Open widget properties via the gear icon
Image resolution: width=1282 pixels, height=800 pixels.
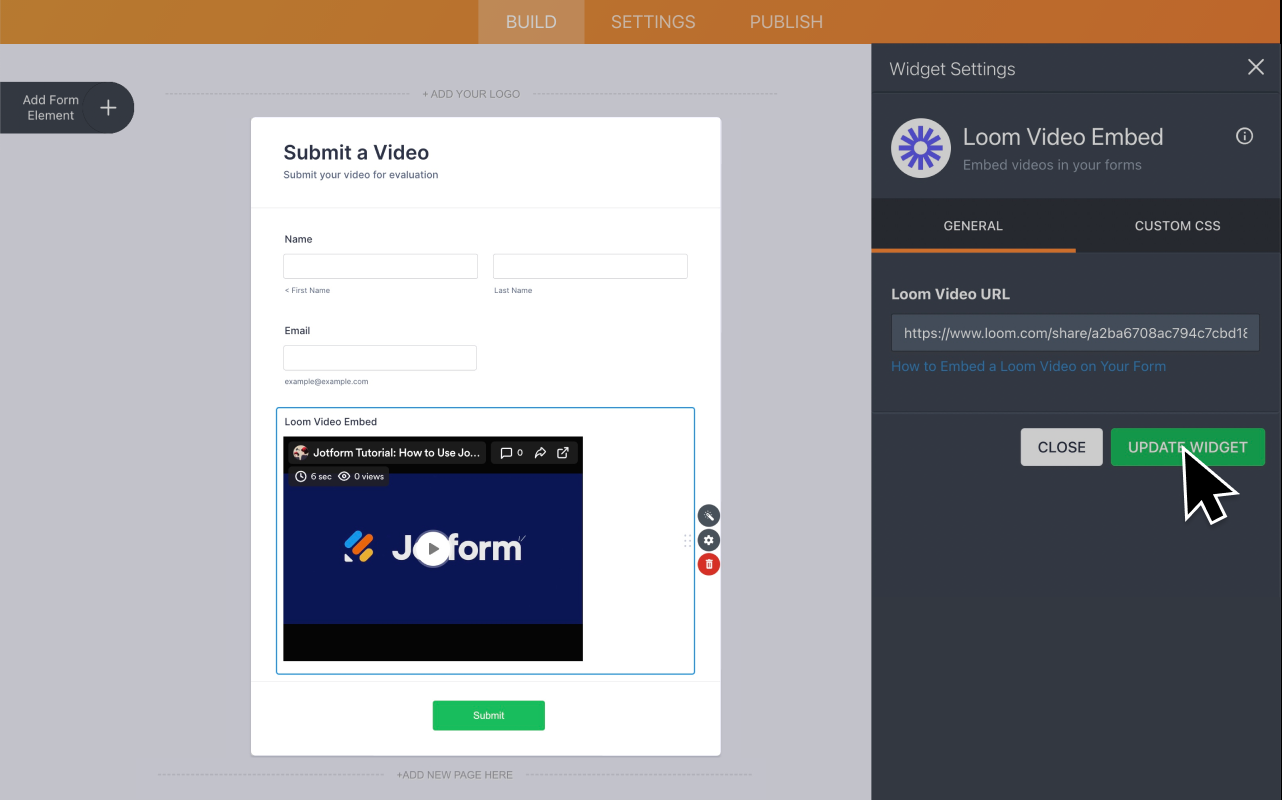[x=708, y=539]
